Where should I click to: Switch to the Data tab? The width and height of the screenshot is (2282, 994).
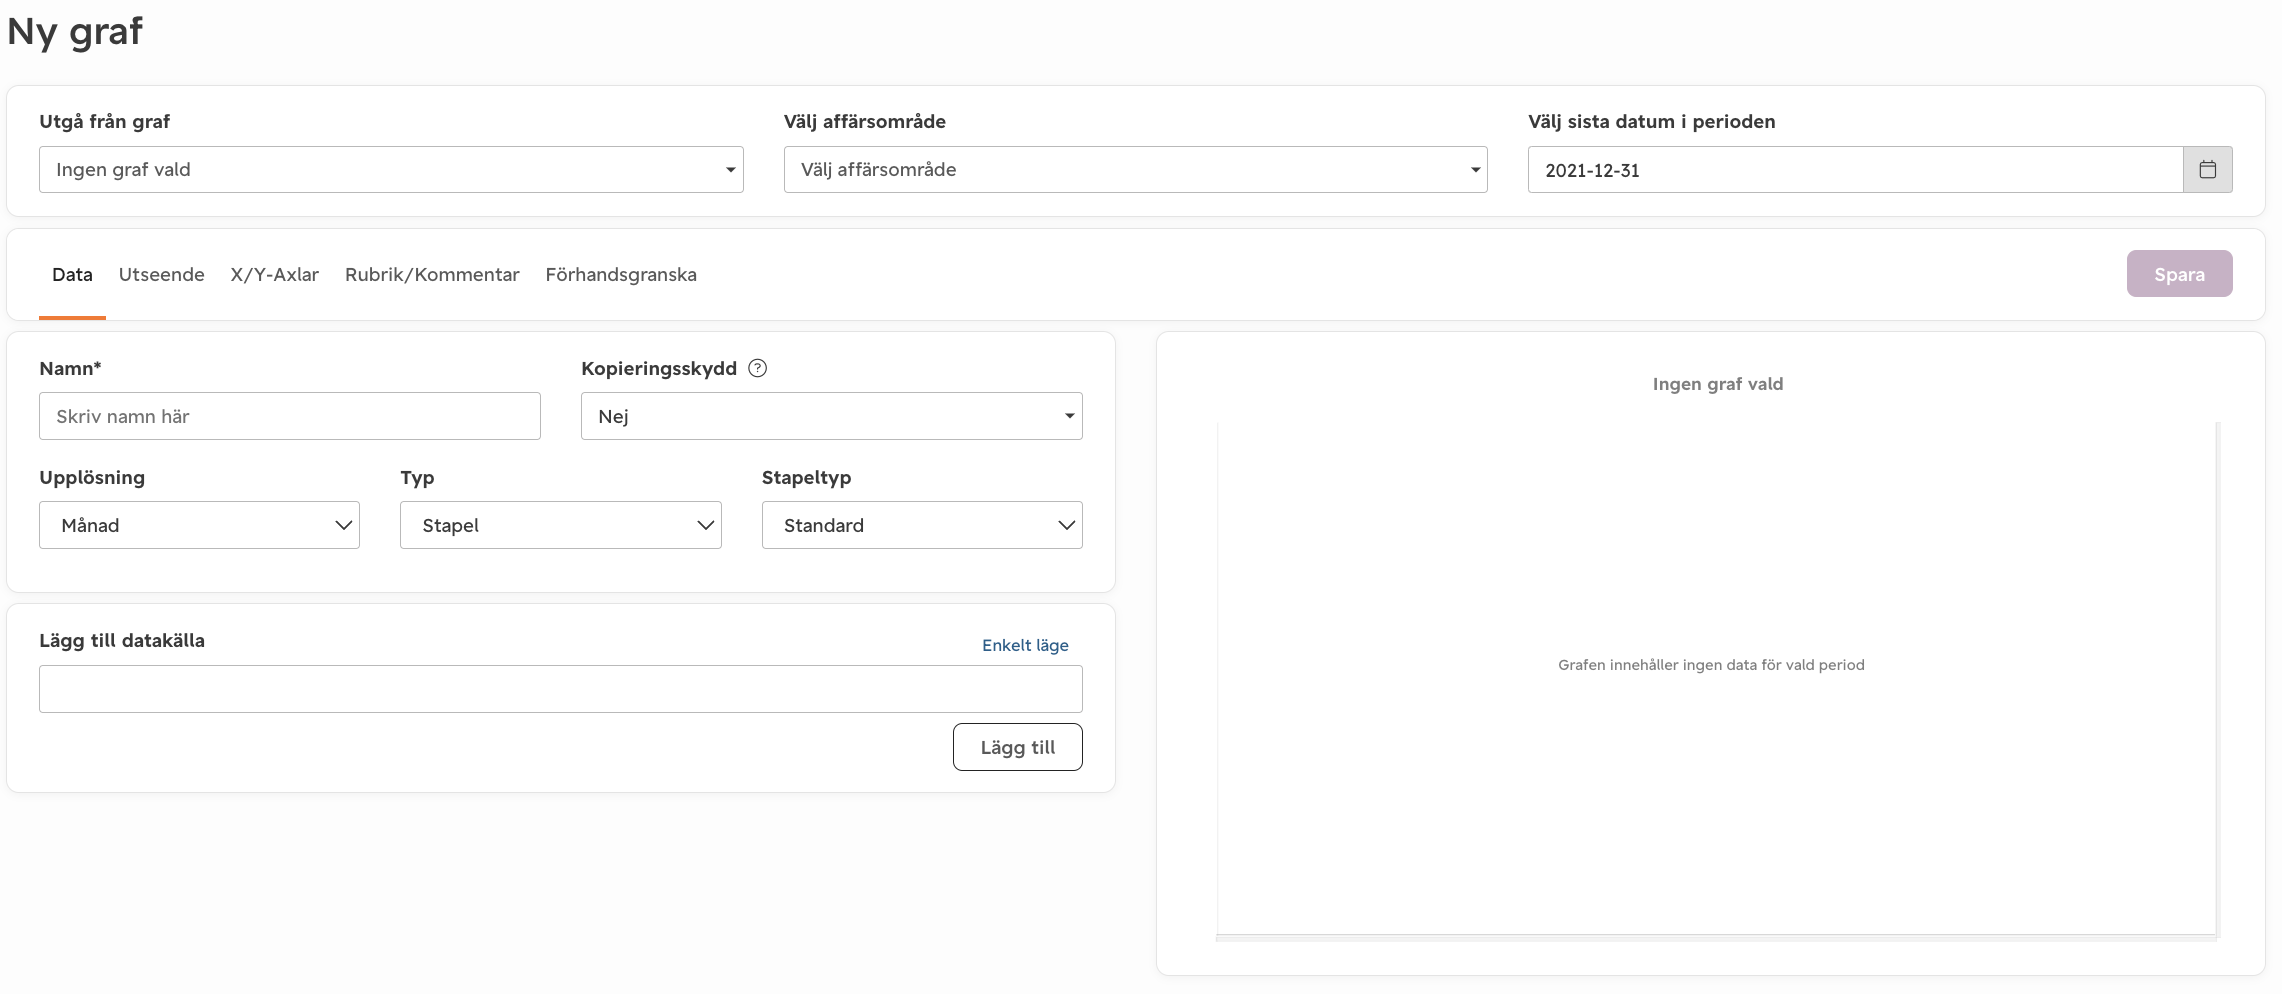[72, 274]
